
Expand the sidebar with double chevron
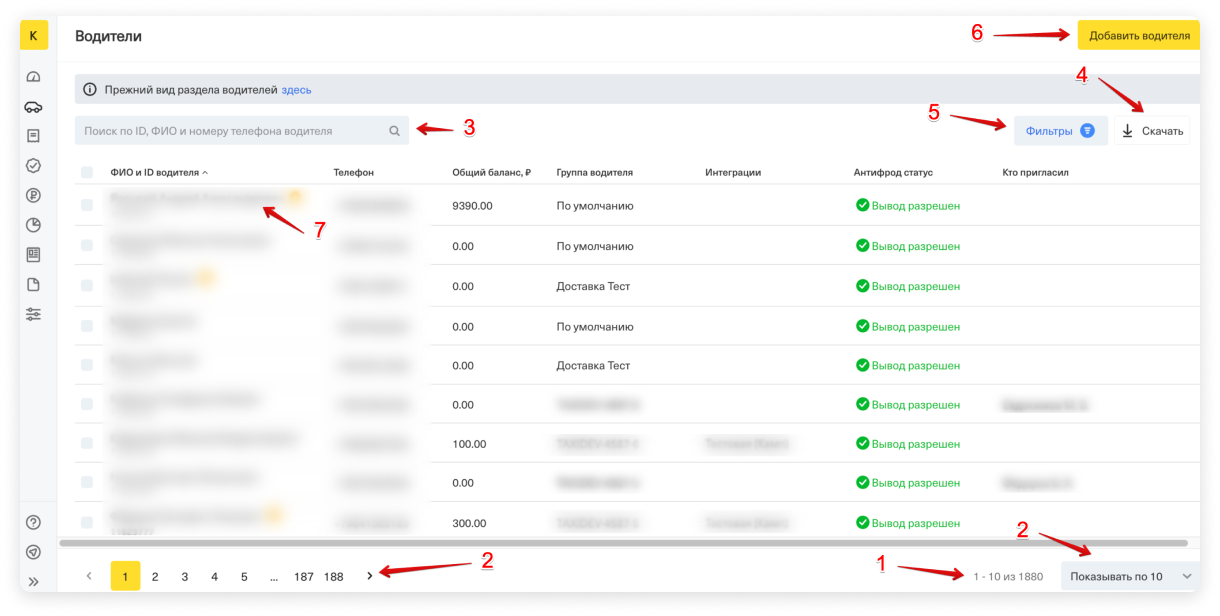coord(34,581)
